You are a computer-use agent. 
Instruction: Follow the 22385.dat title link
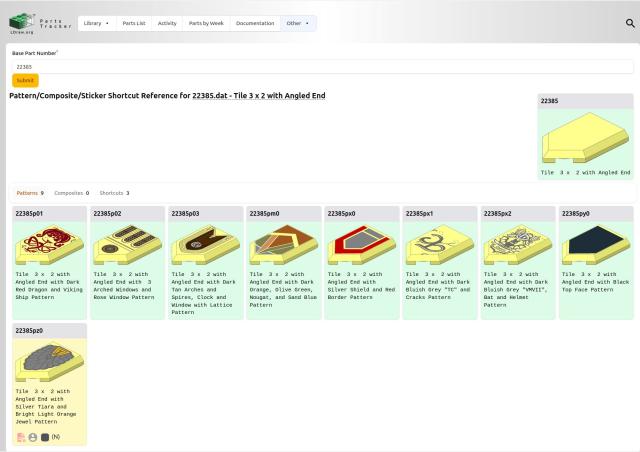(258, 96)
